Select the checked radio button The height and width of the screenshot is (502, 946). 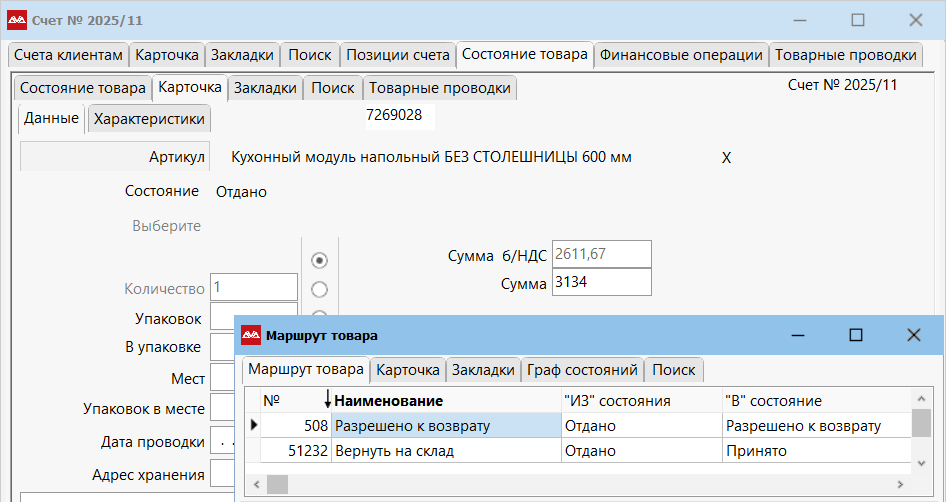tap(319, 260)
